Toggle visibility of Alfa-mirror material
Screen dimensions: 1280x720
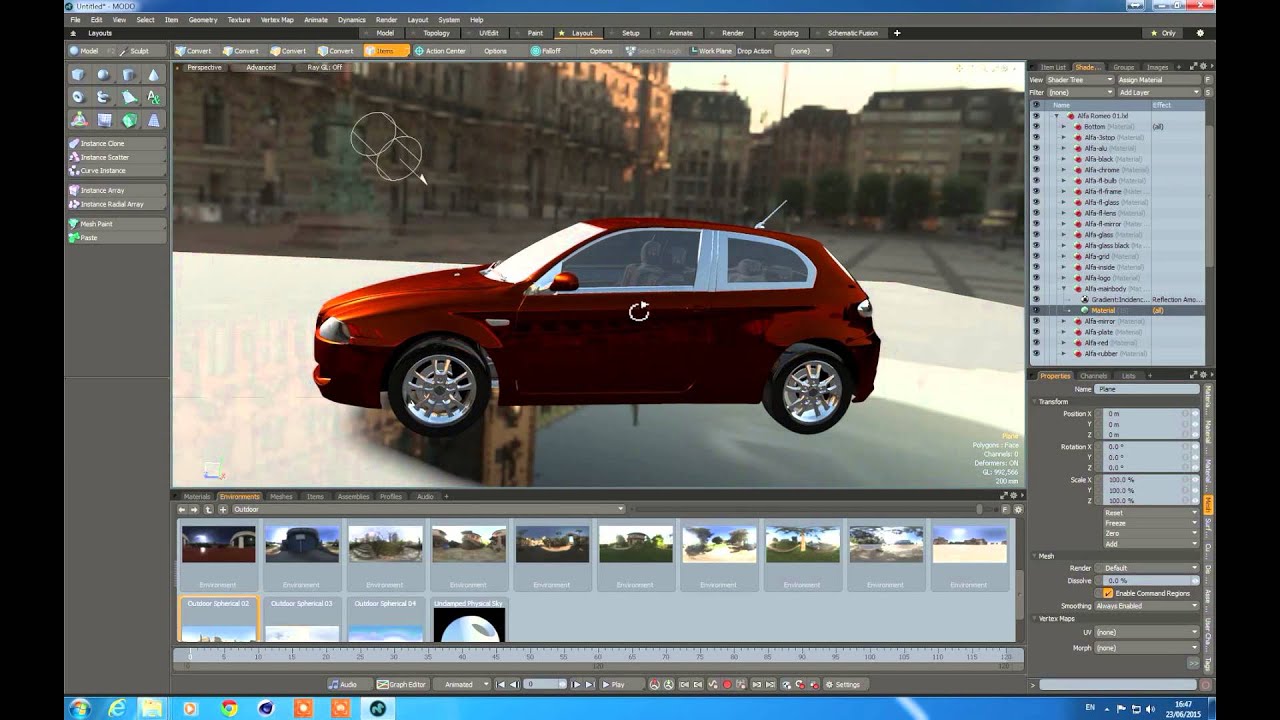[1035, 322]
